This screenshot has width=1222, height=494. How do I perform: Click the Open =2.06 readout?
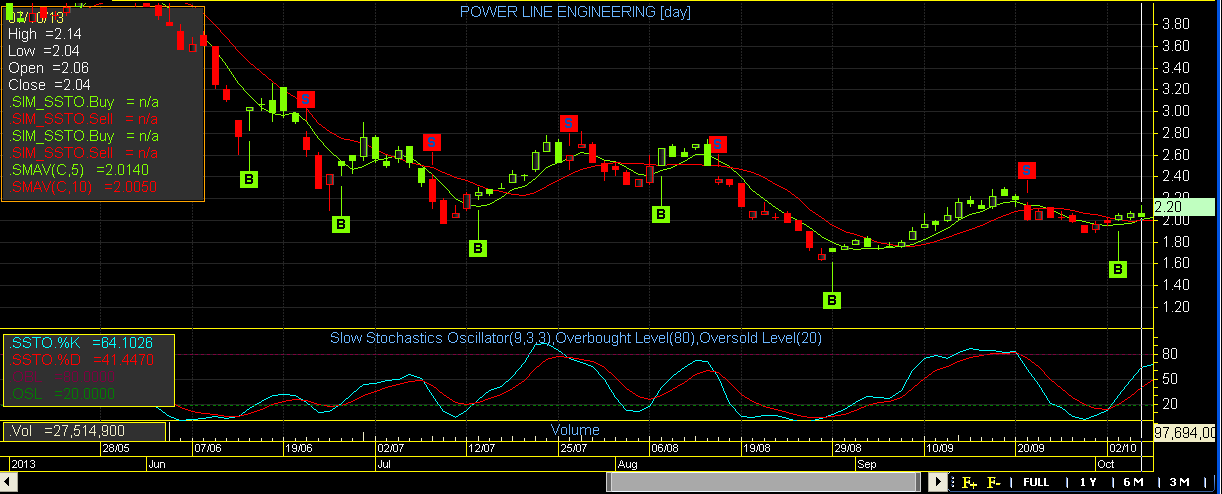(48, 67)
